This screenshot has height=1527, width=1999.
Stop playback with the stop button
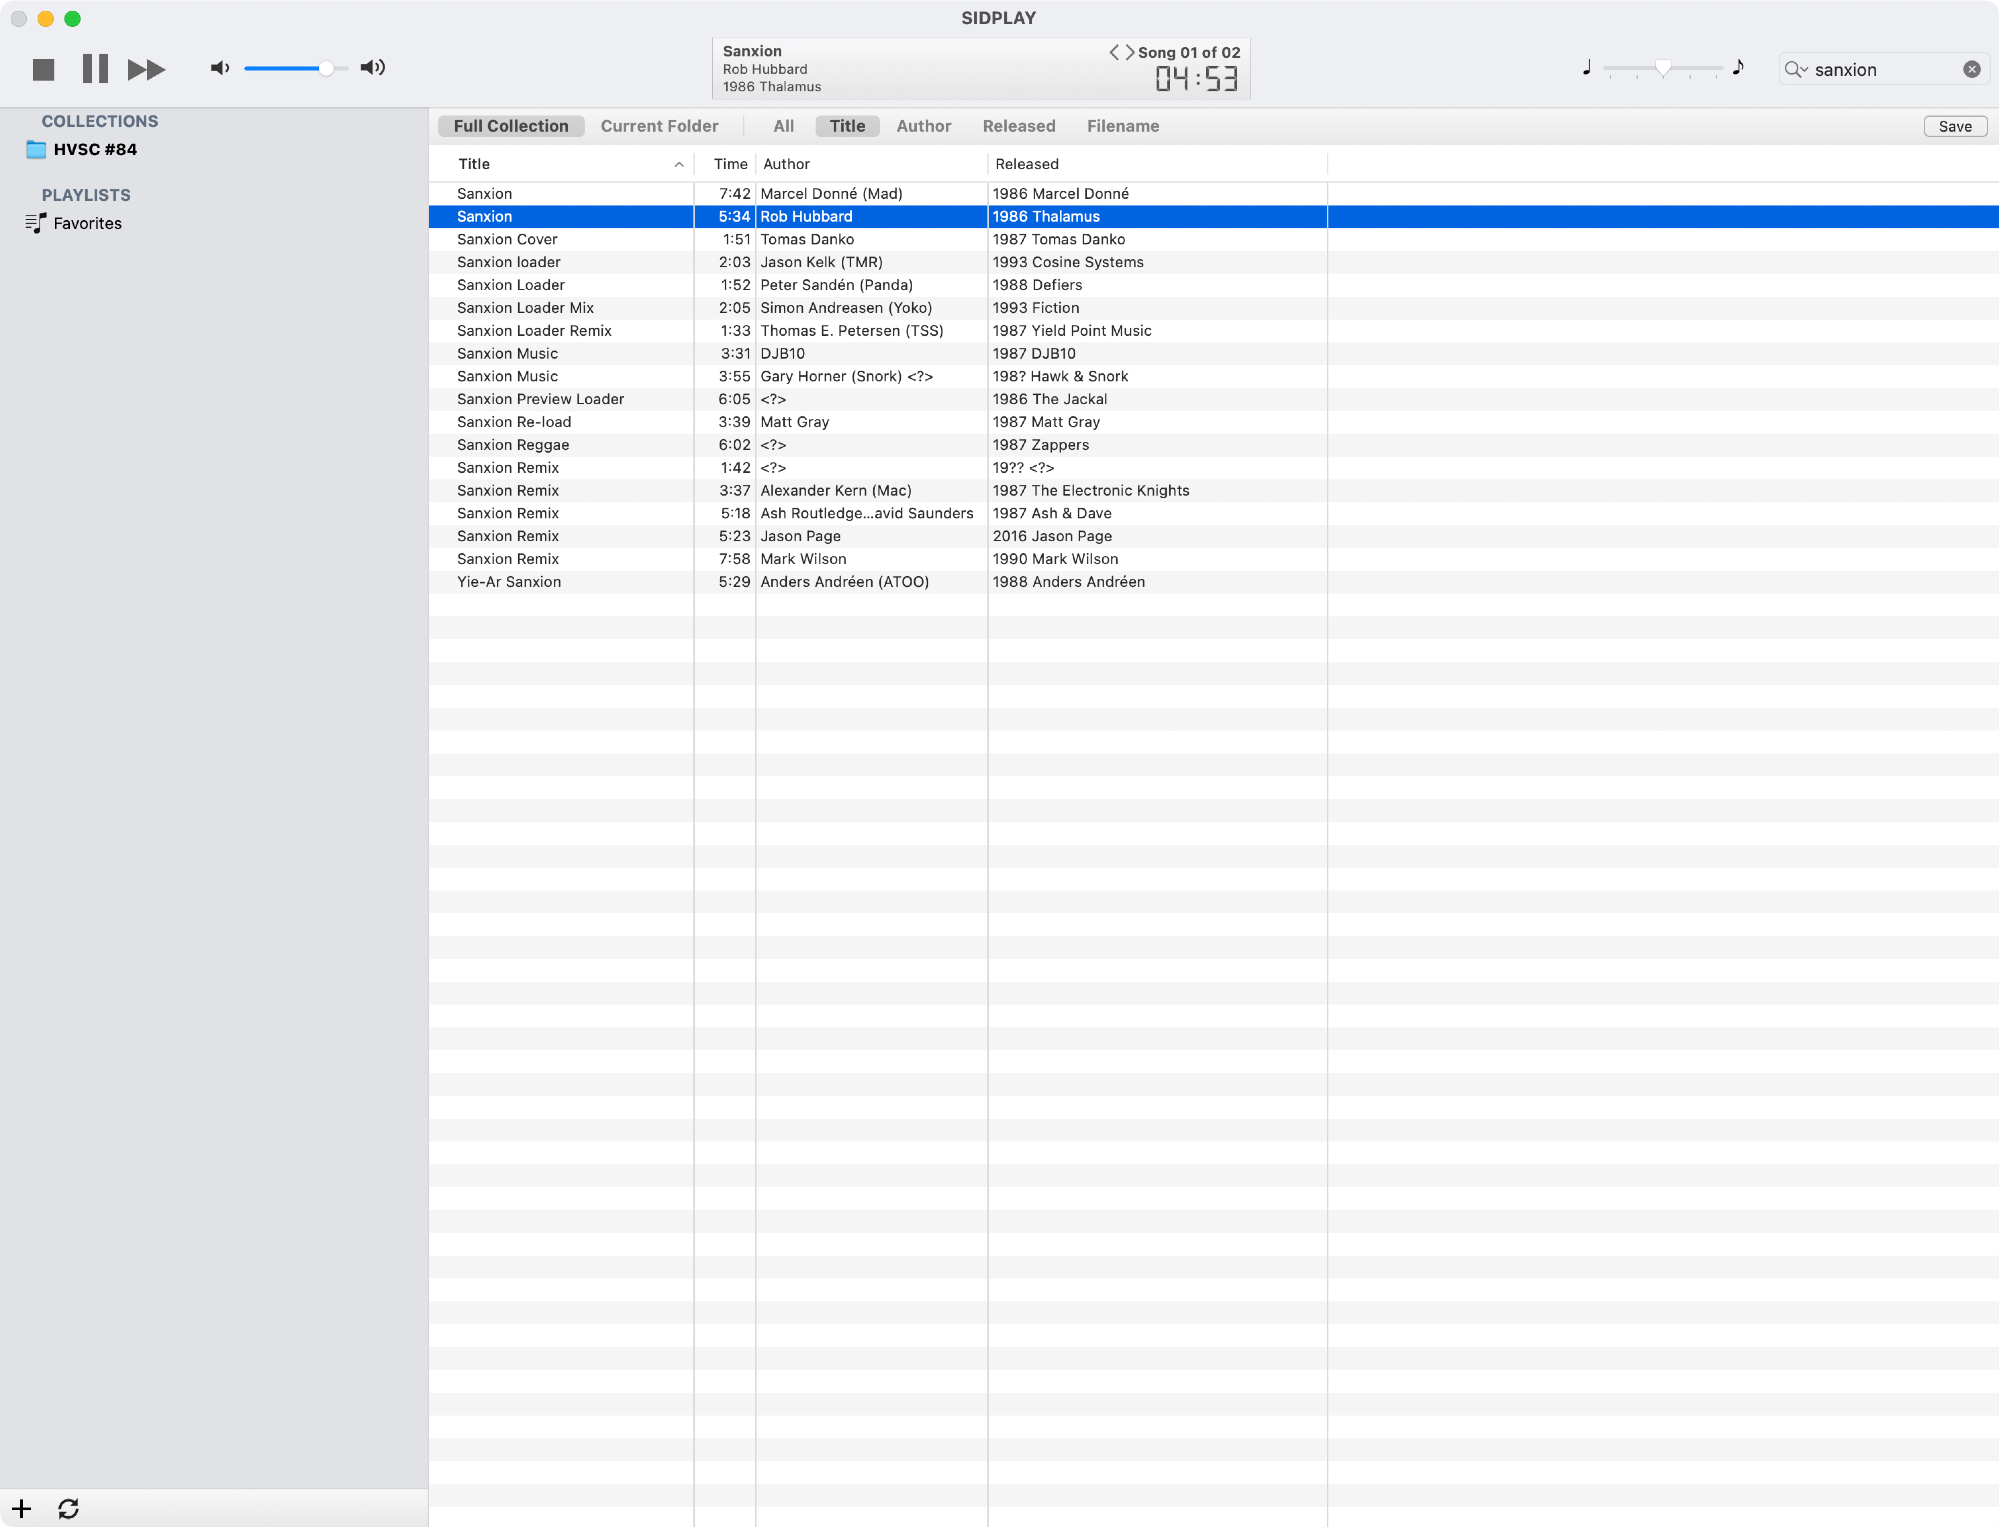pos(43,69)
